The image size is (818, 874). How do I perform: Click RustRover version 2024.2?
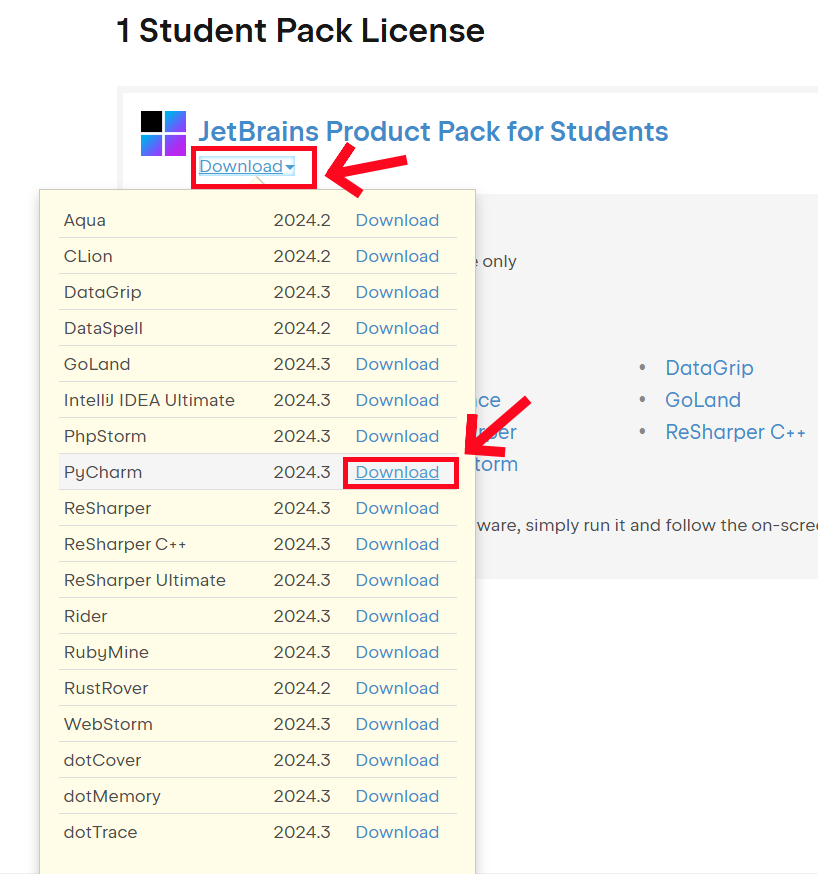[x=302, y=688]
